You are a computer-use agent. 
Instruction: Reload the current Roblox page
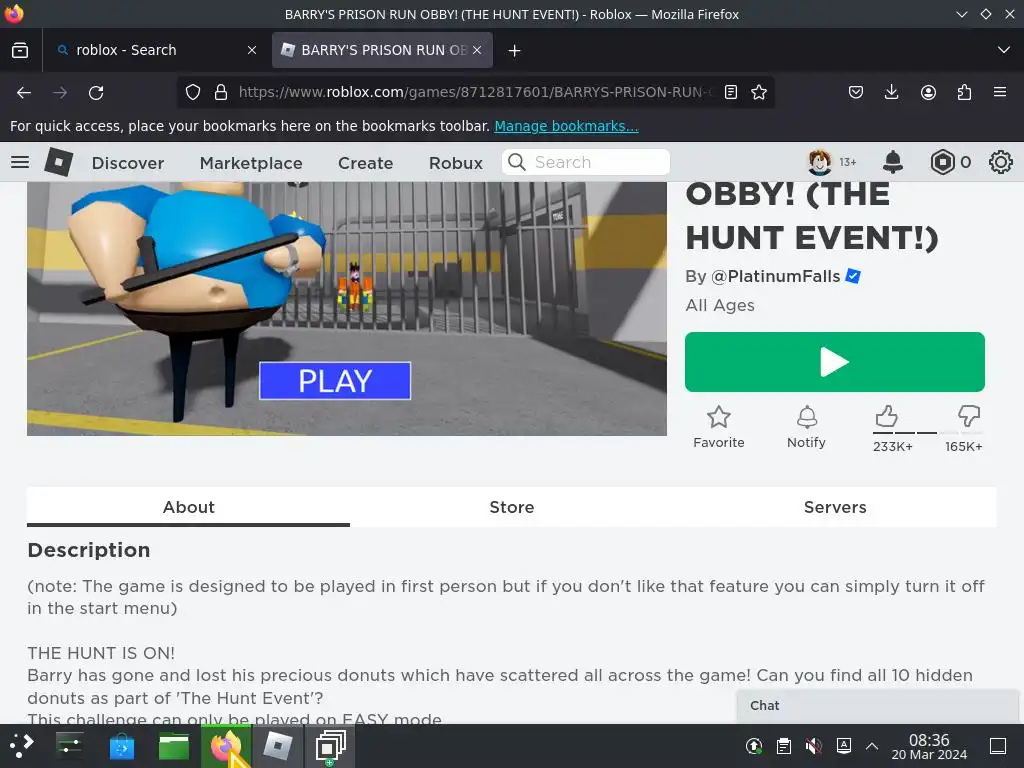[x=96, y=93]
